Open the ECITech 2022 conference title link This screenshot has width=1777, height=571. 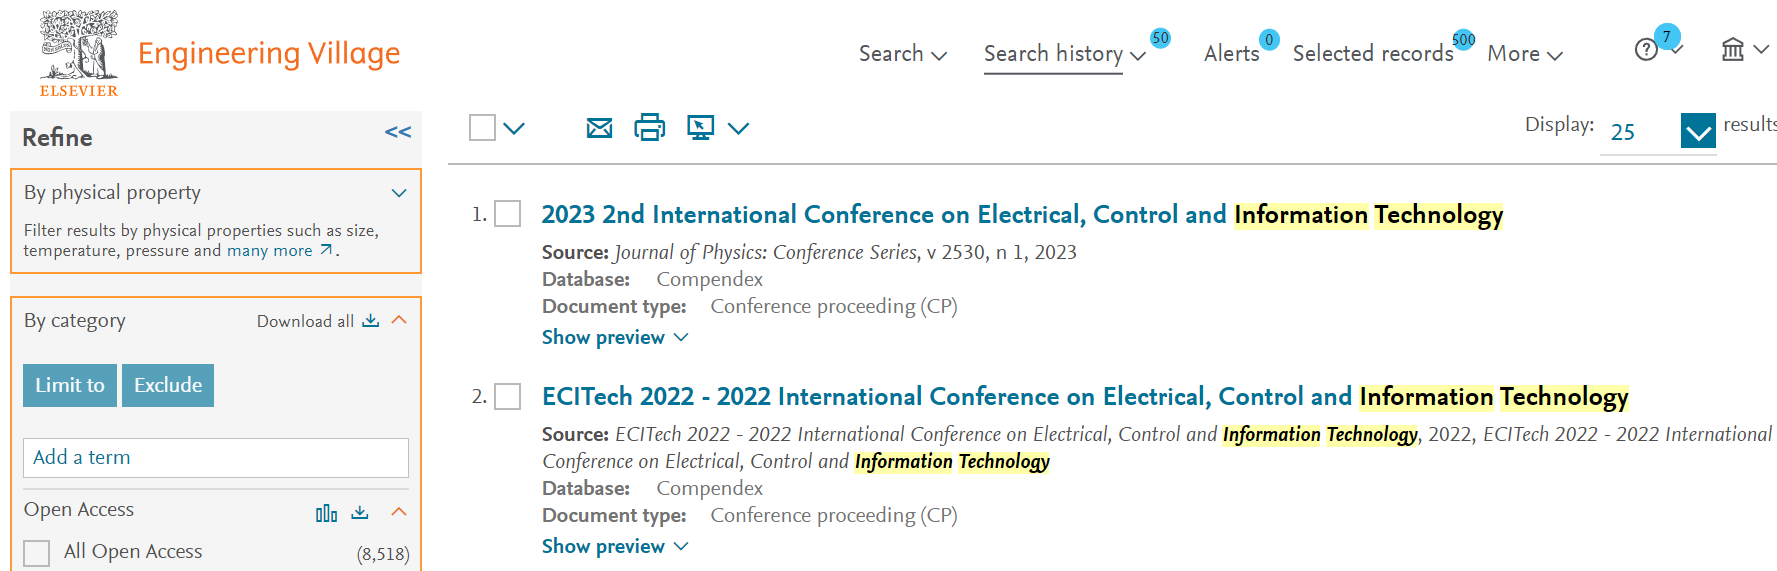click(x=1085, y=397)
